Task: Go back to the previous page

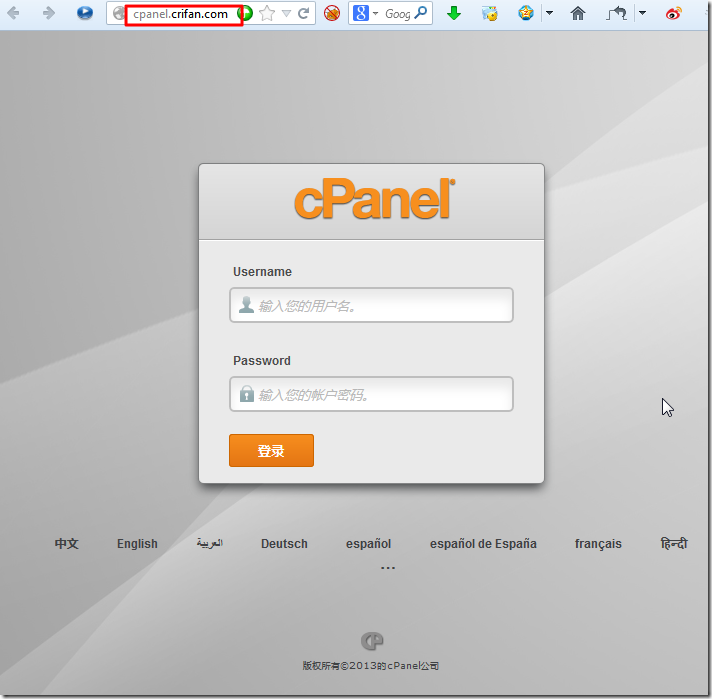Action: (13, 13)
